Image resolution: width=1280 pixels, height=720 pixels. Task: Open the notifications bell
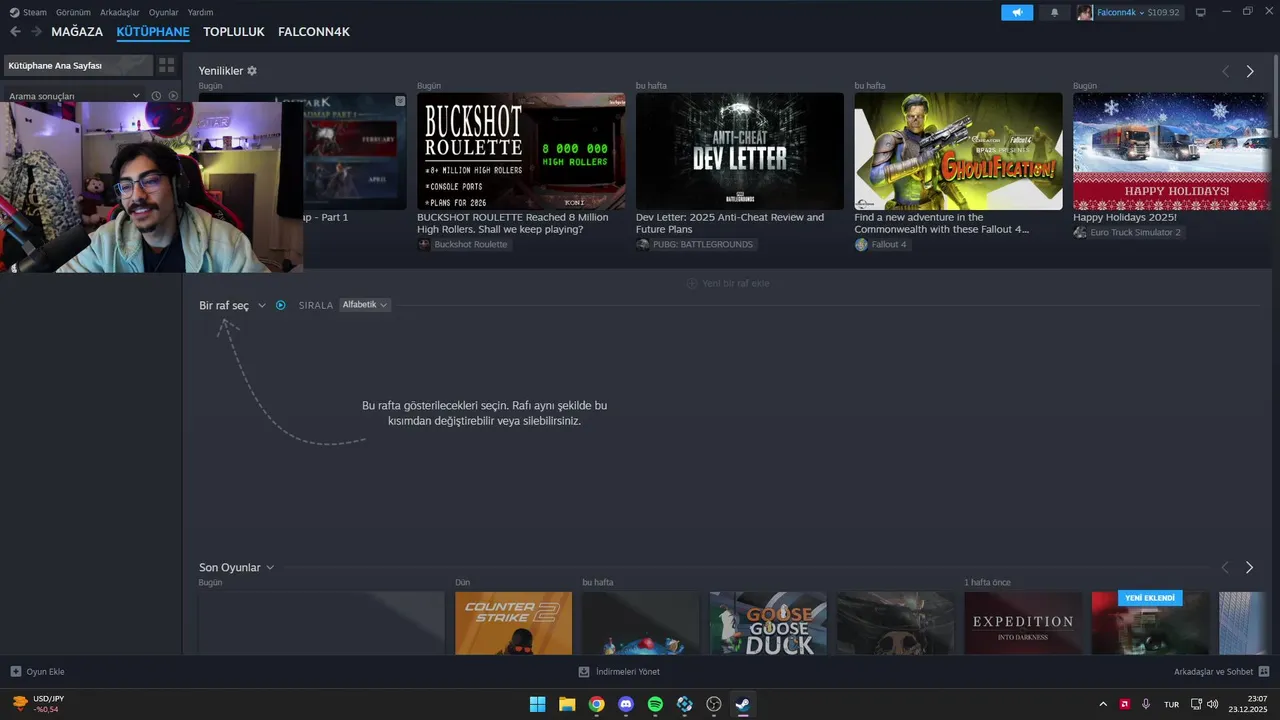[x=1054, y=12]
